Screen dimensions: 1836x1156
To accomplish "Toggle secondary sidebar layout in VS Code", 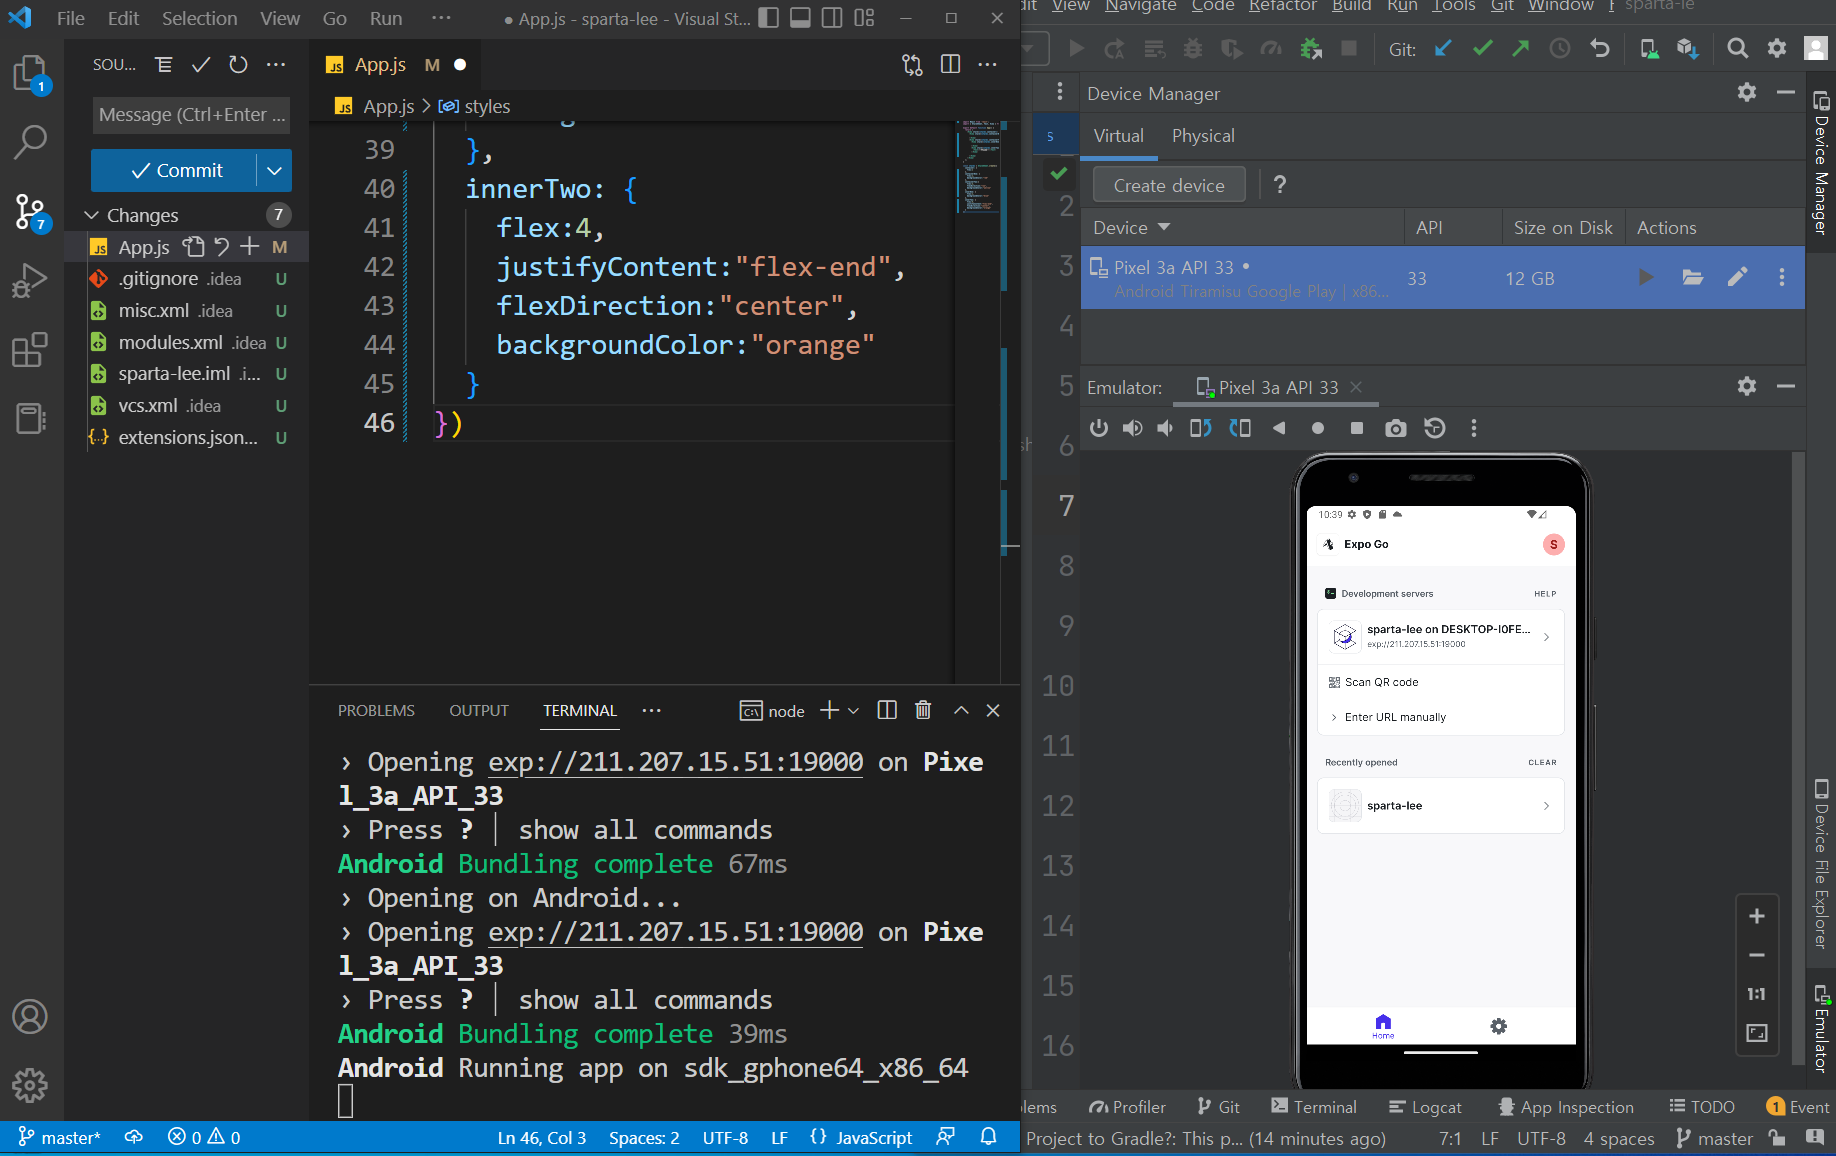I will [x=832, y=18].
